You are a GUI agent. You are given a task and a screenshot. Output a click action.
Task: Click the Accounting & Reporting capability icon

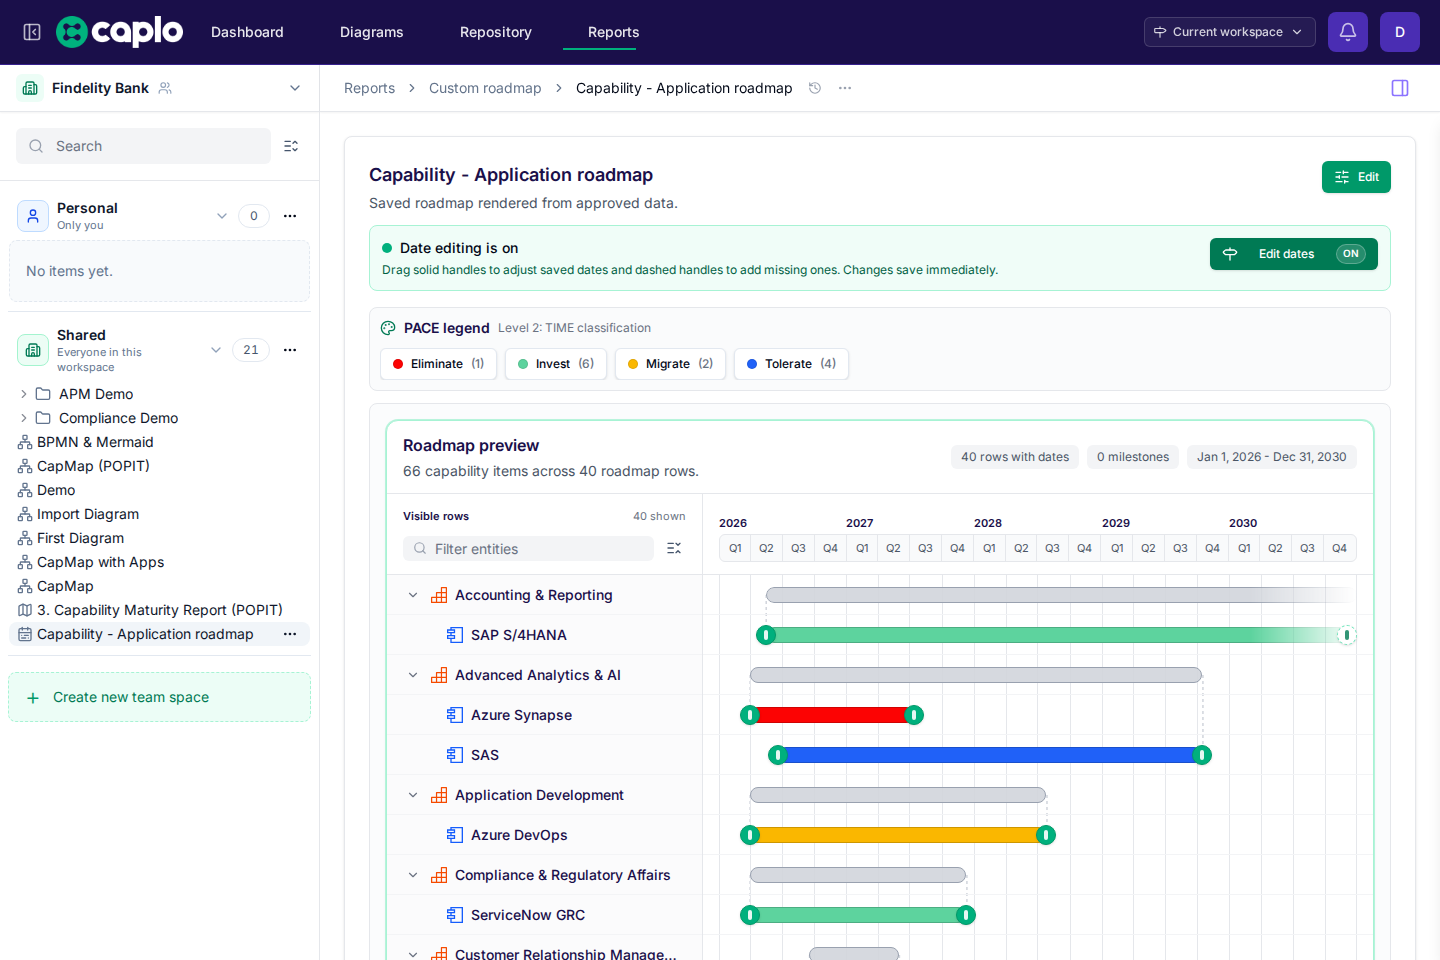pyautogui.click(x=439, y=595)
